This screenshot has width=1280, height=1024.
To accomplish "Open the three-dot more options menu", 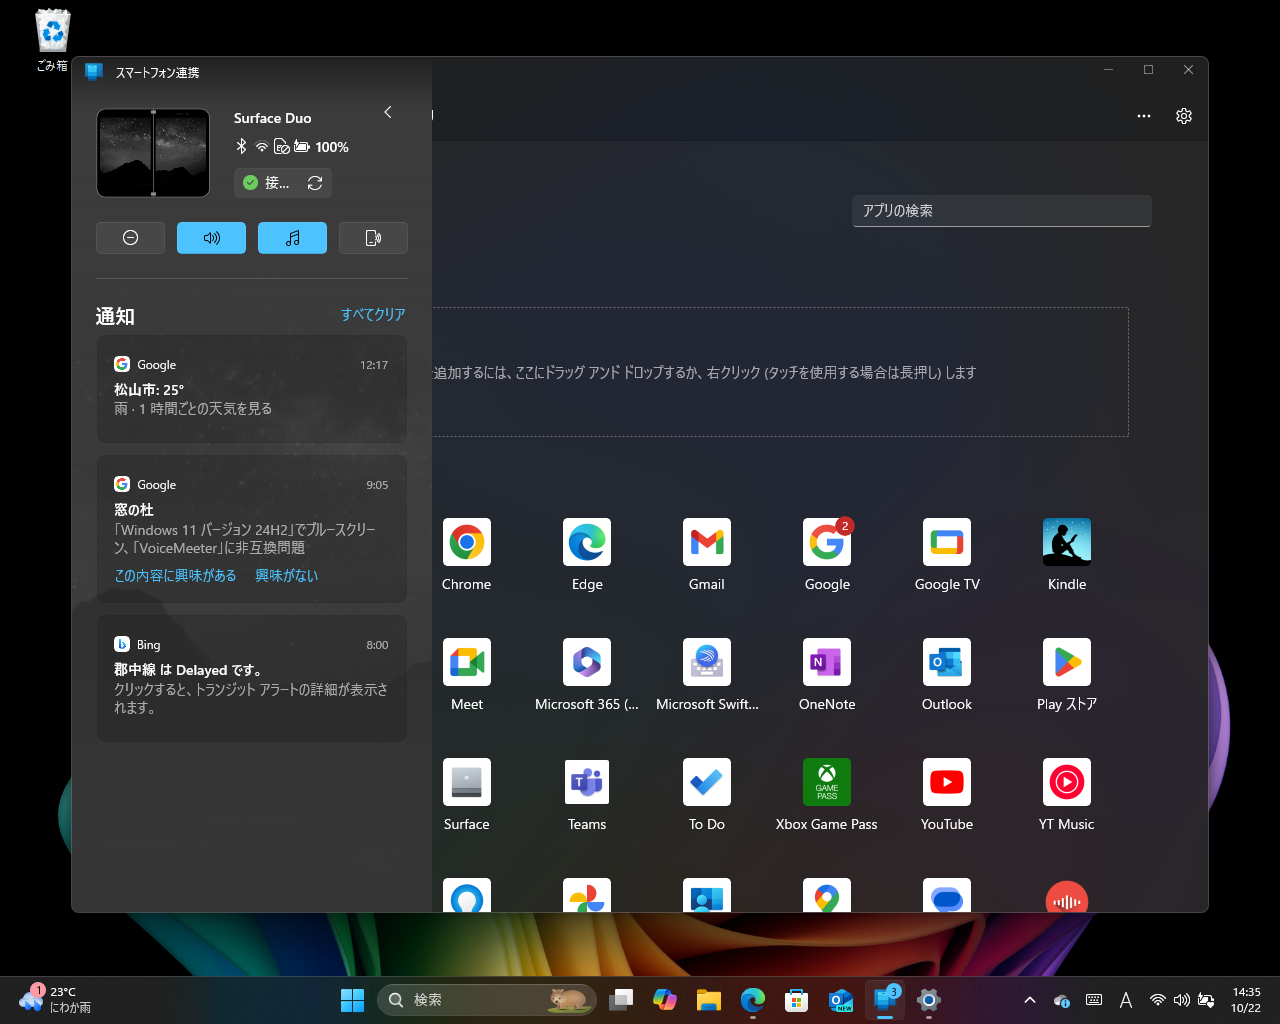I will [1144, 116].
